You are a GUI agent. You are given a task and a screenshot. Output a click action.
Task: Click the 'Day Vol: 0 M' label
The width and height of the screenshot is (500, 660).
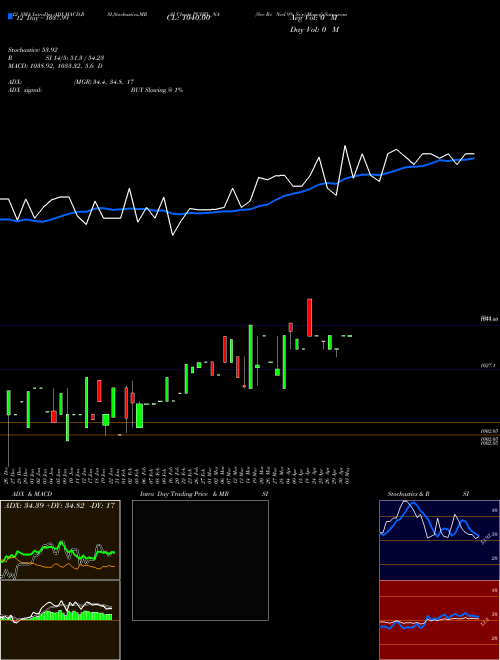pyautogui.click(x=314, y=30)
